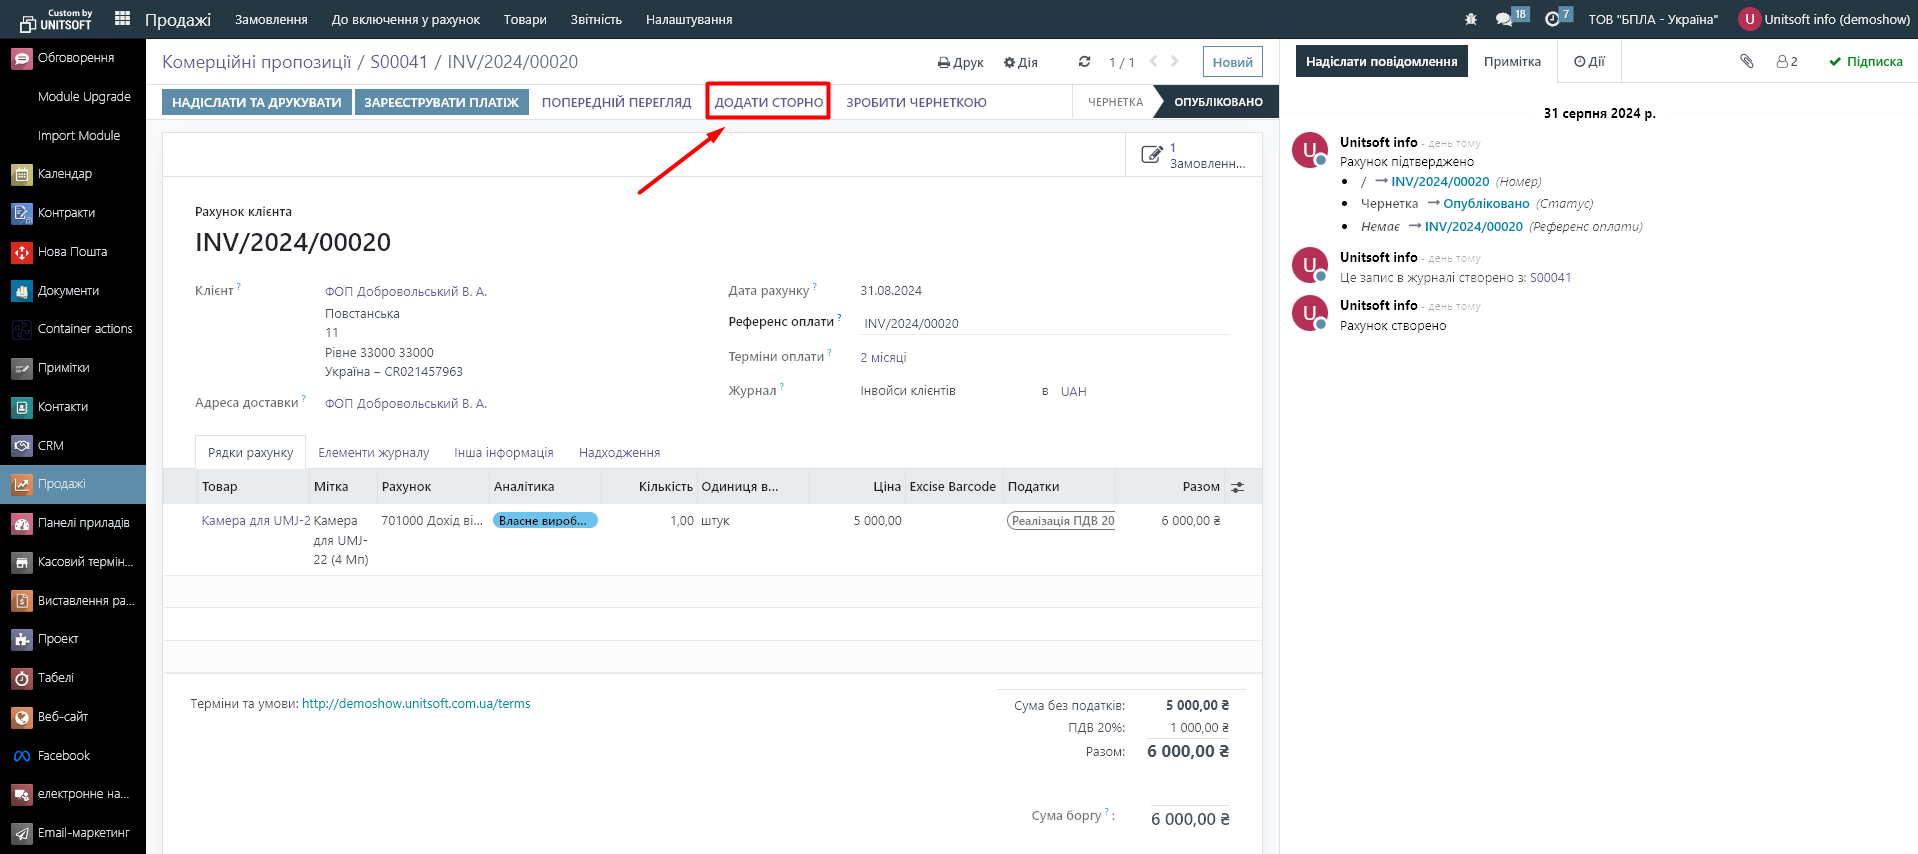Click the paperclip attachments icon

1746,61
